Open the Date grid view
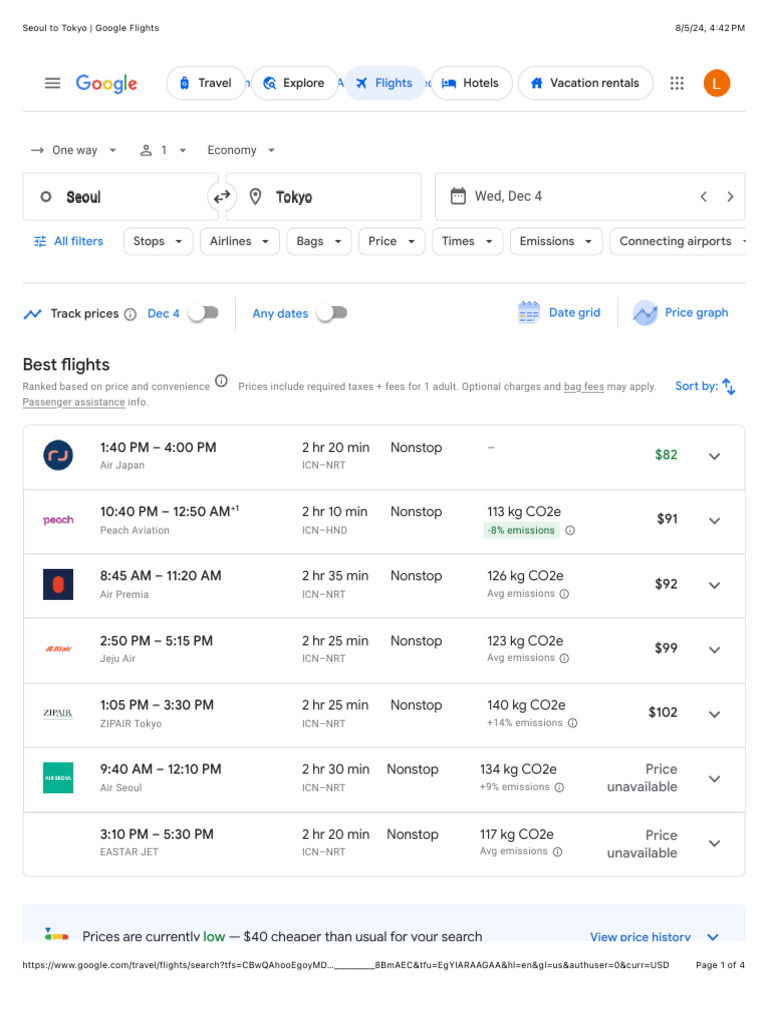This screenshot has width=768, height=1024. coord(559,313)
